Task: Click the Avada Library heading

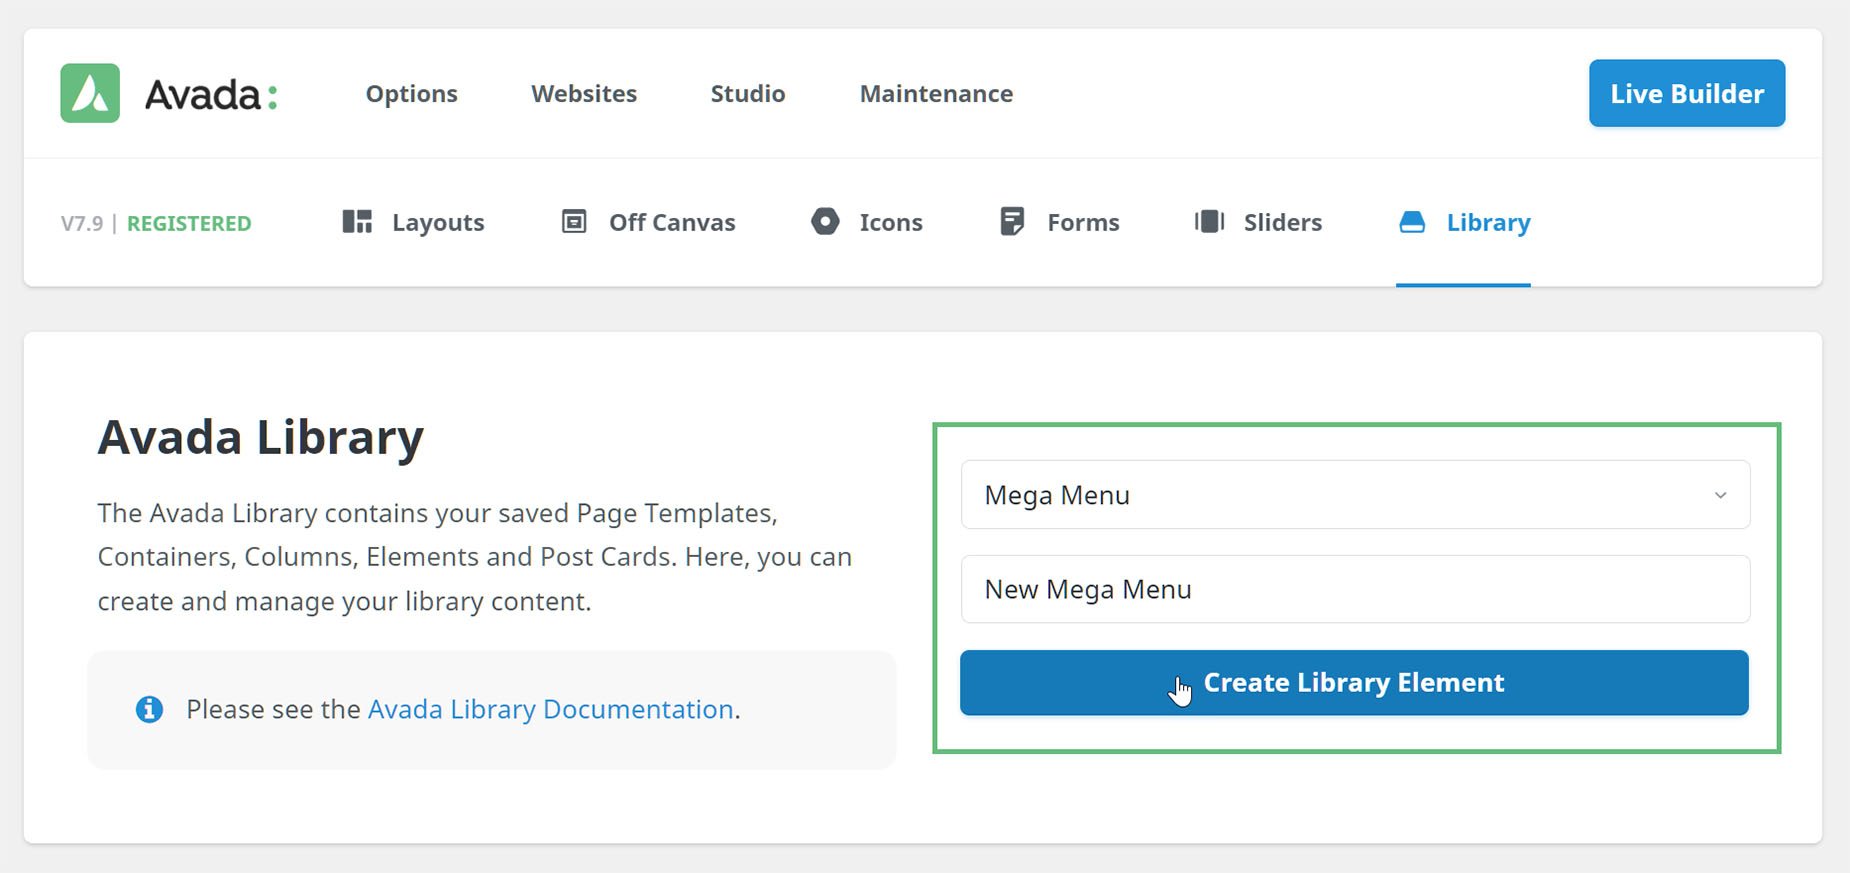Action: (261, 438)
